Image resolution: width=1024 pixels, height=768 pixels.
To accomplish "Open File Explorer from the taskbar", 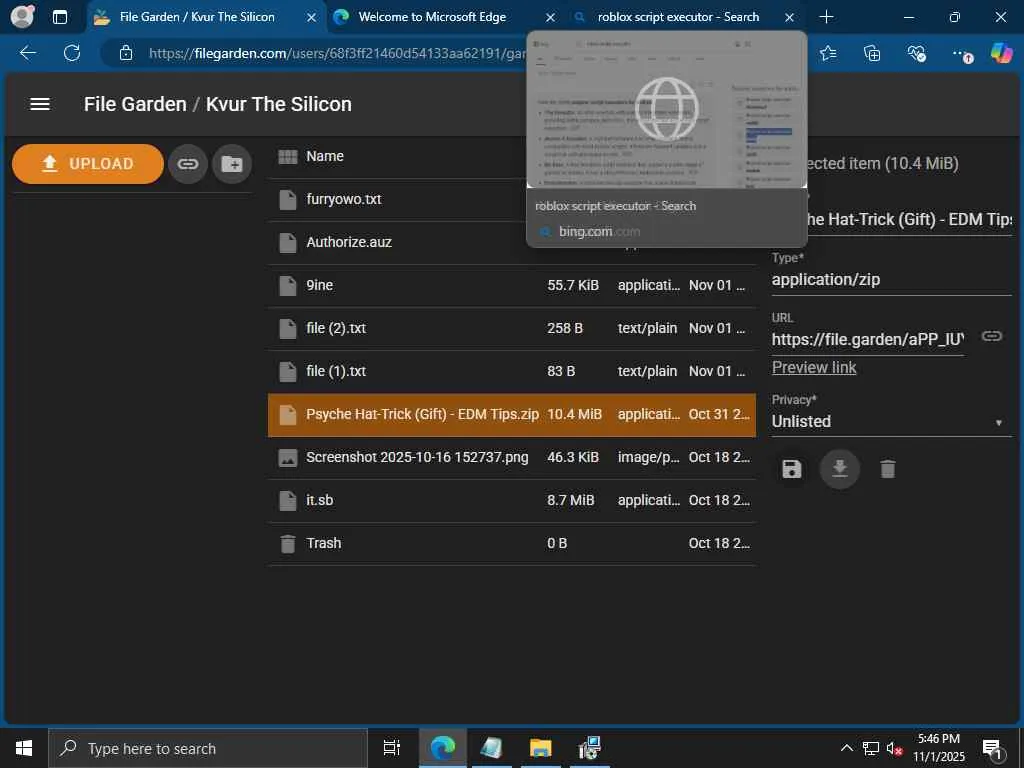I will [x=541, y=748].
